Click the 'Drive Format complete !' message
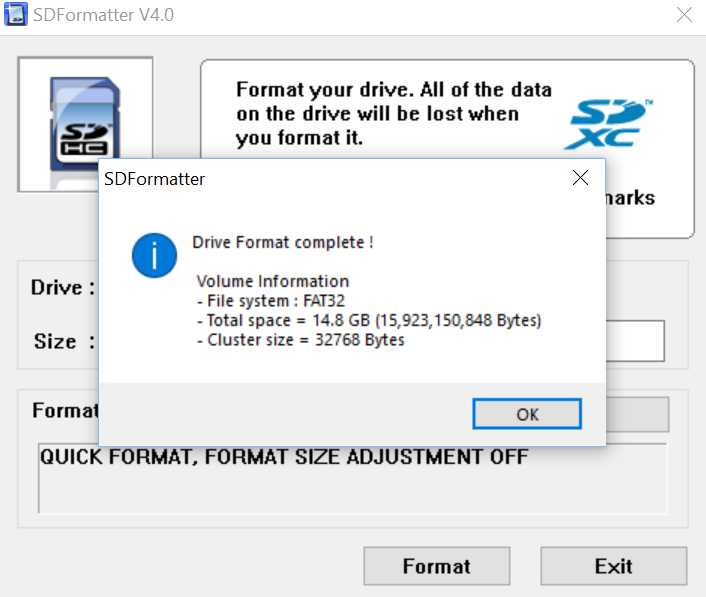 point(283,242)
